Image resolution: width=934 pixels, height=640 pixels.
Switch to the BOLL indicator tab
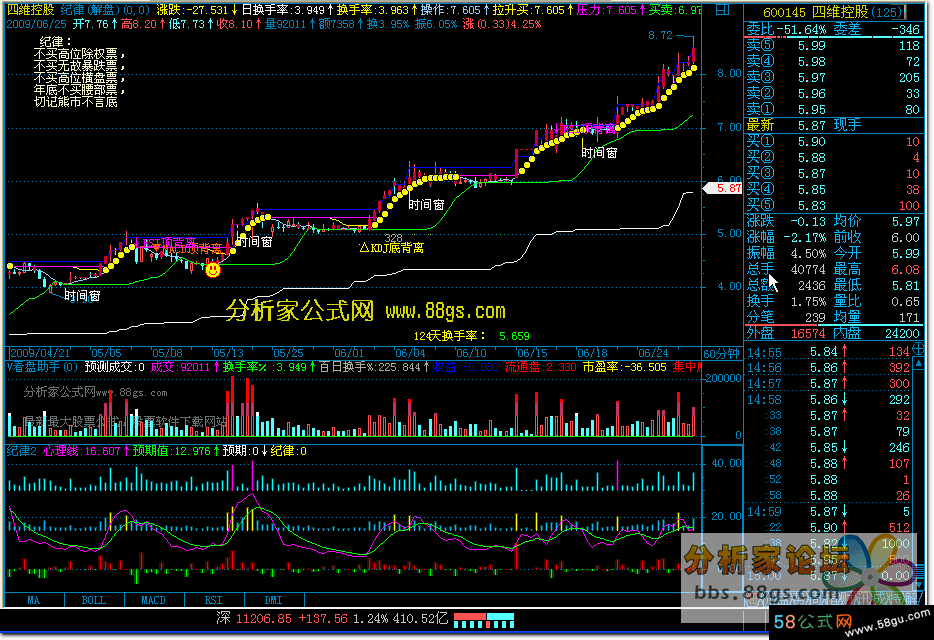point(94,599)
